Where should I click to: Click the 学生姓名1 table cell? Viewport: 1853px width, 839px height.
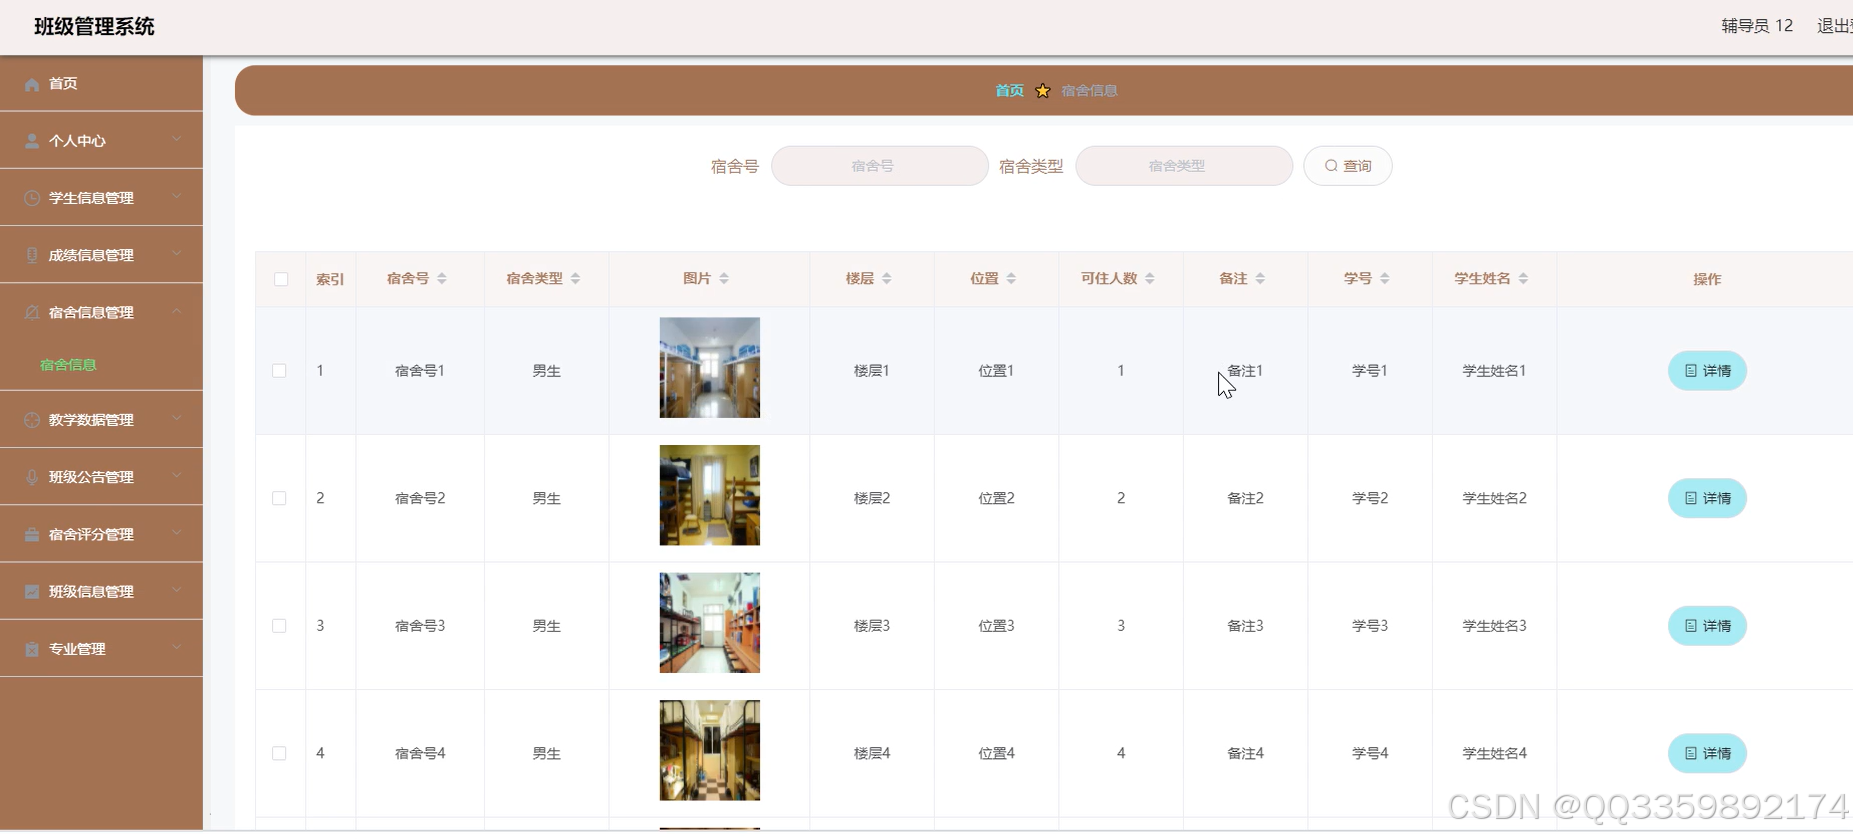(1494, 371)
